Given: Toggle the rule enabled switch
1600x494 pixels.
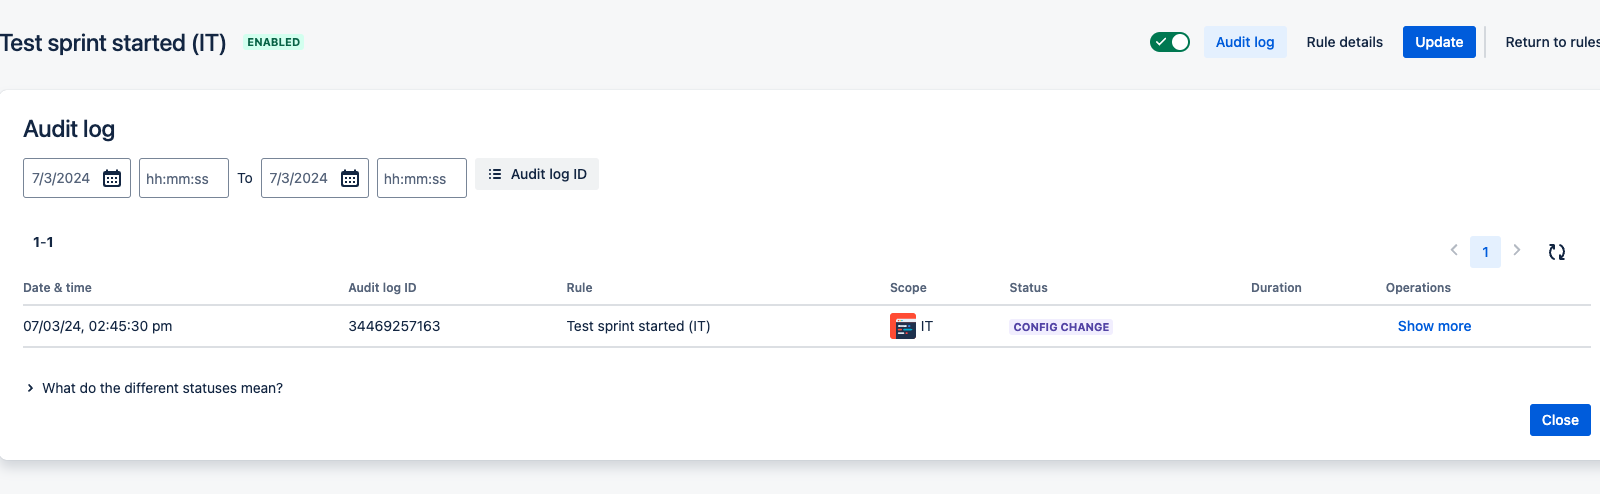Looking at the screenshot, I should coord(1169,42).
